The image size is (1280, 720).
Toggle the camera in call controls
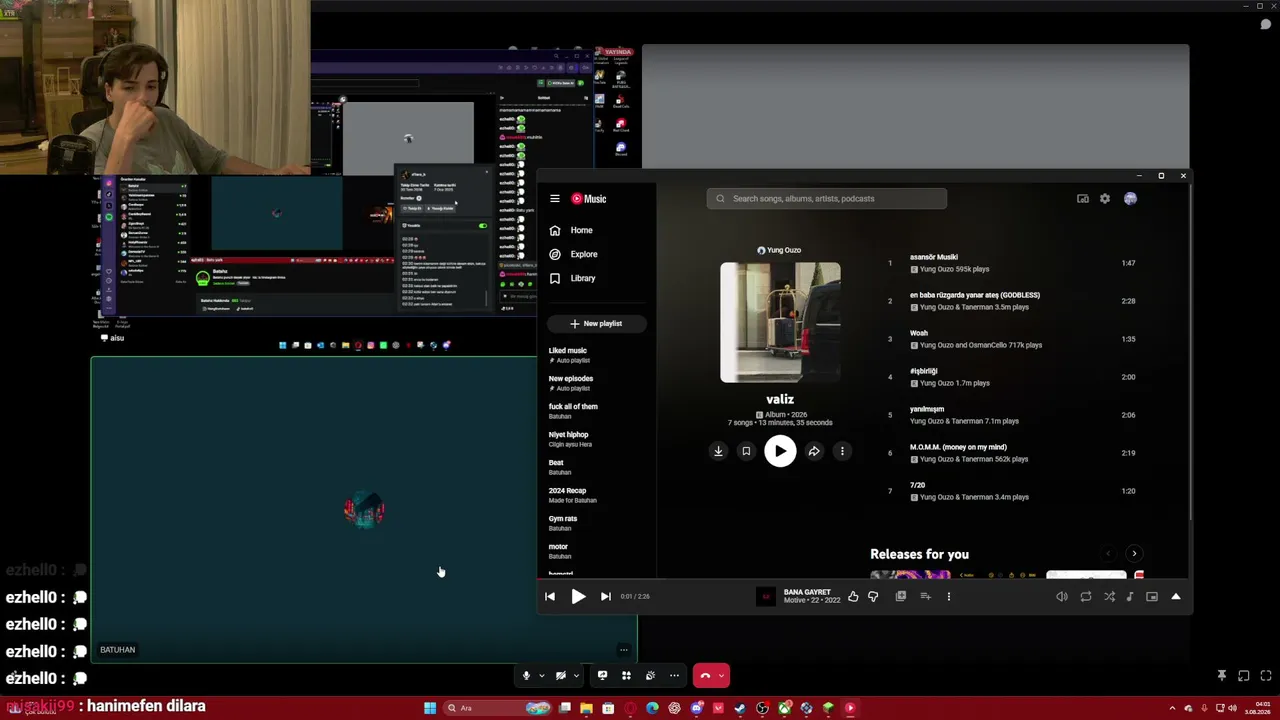point(561,676)
